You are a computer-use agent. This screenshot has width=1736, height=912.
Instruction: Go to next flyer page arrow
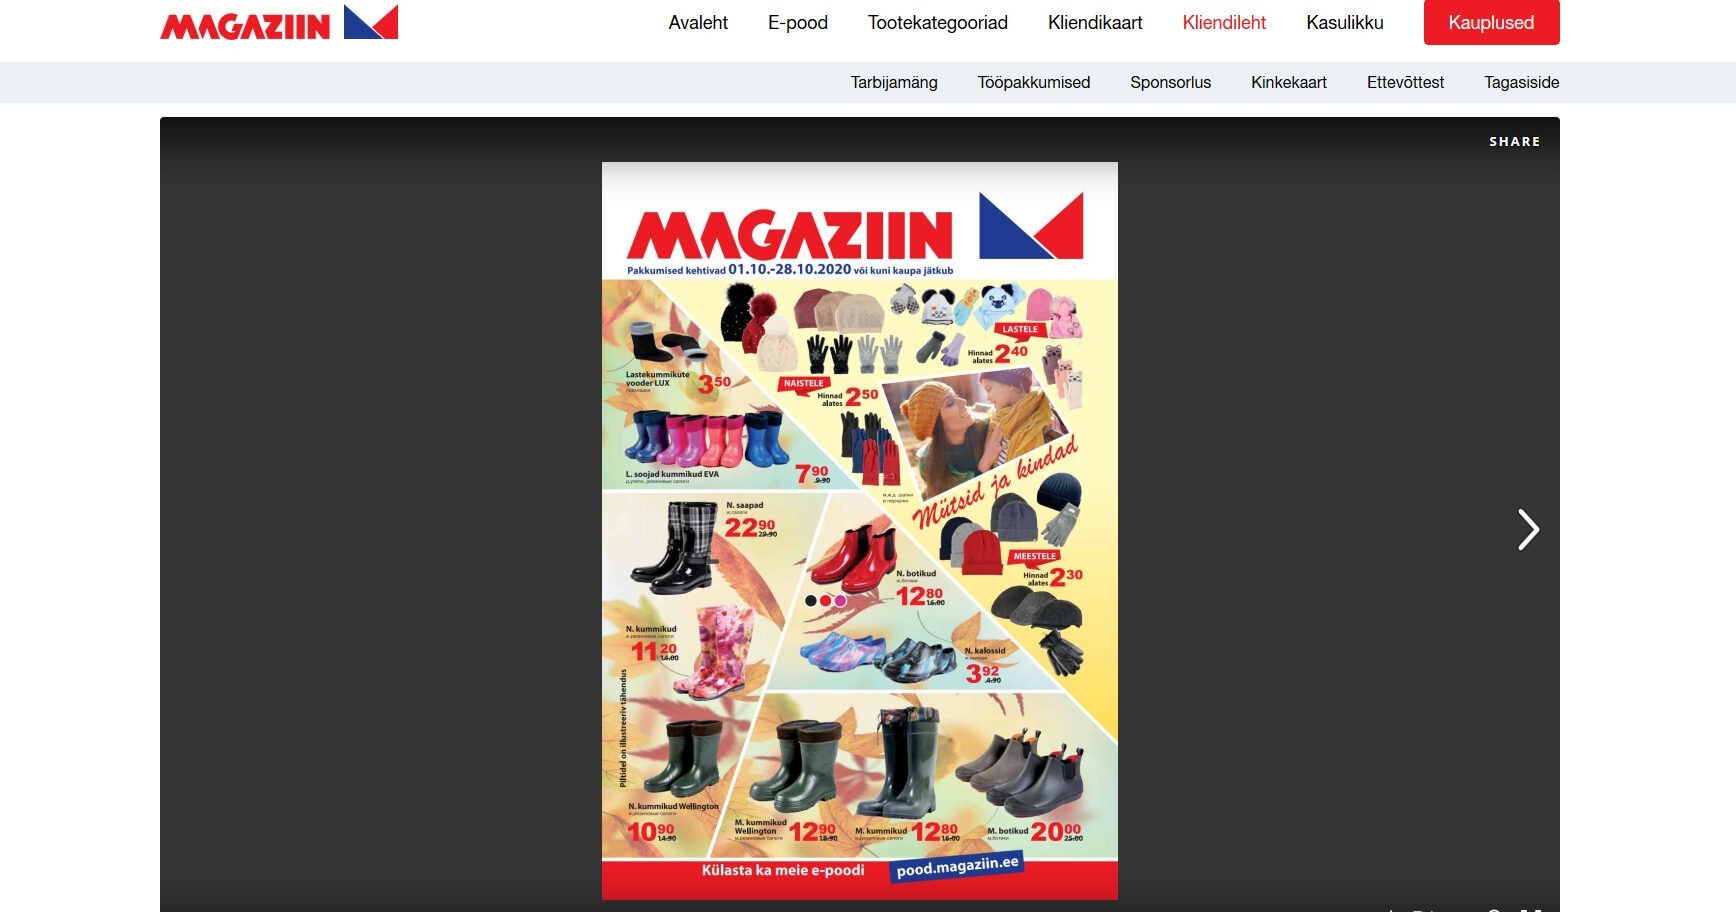(x=1528, y=530)
